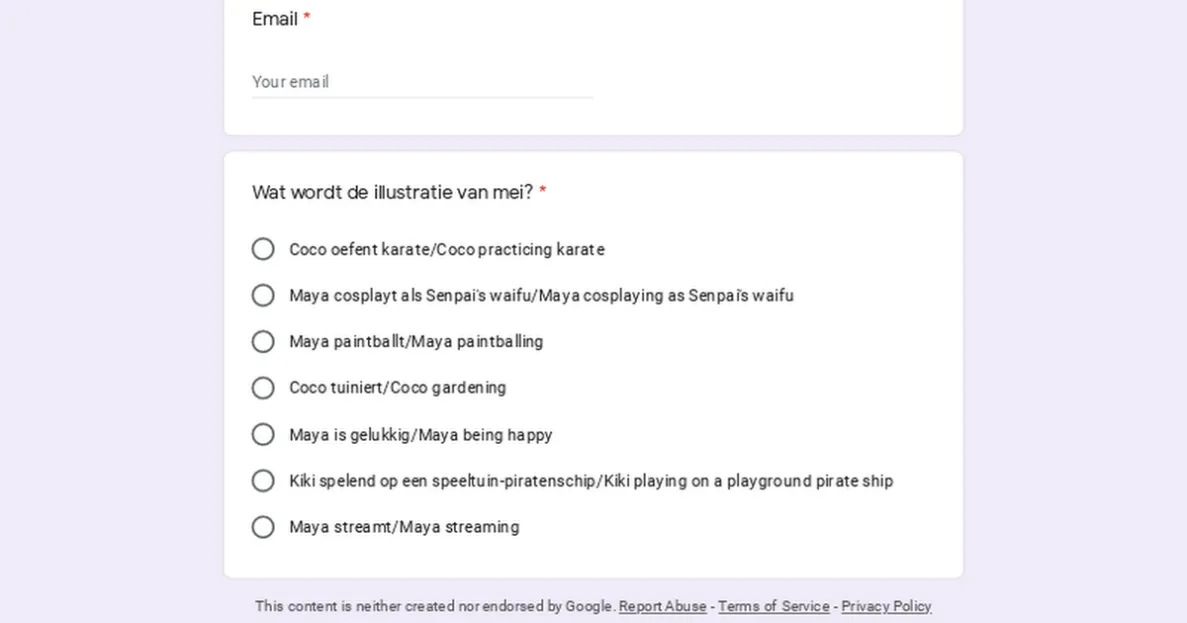The image size is (1187, 623).
Task: Click the 'Maya is gelukkig' option text
Action: click(x=420, y=435)
